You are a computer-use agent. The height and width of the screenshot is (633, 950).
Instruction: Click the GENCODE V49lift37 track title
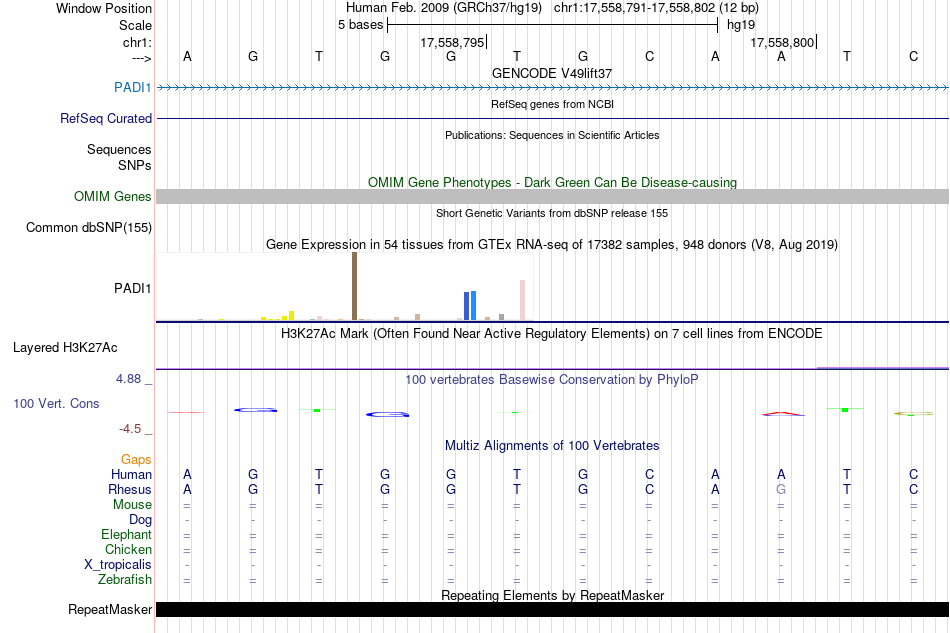point(552,73)
